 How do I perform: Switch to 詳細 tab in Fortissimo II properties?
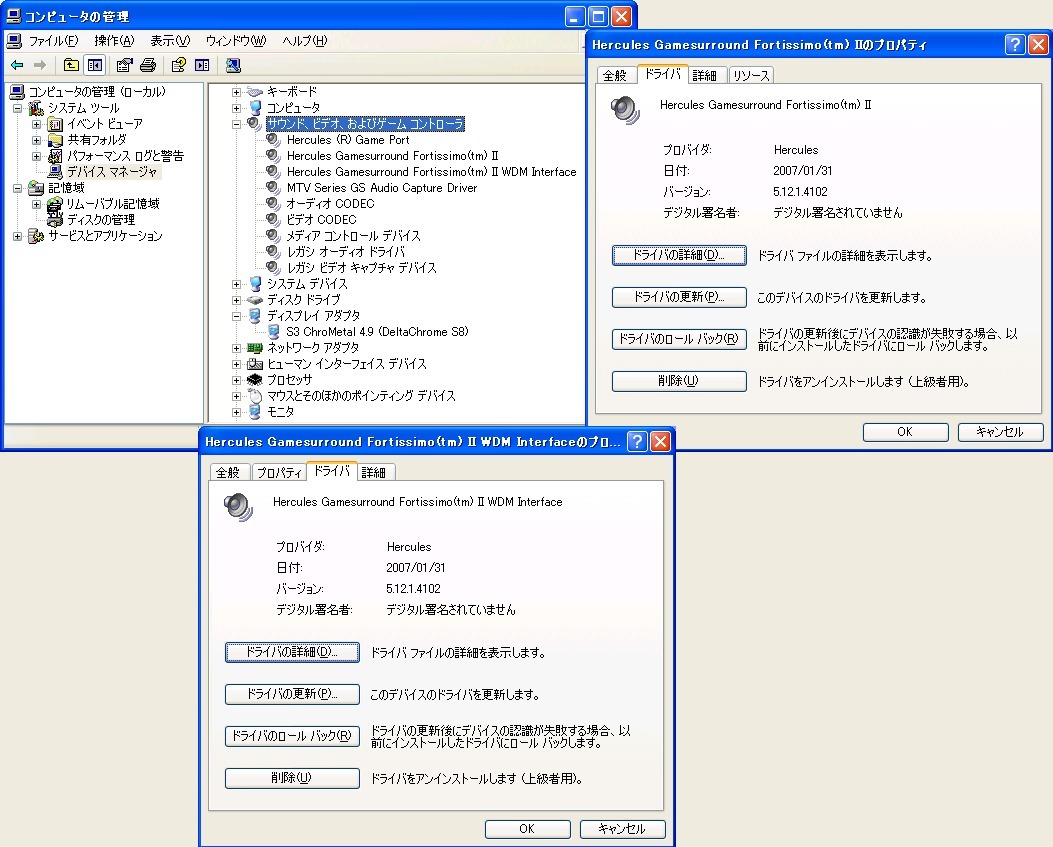tap(704, 76)
